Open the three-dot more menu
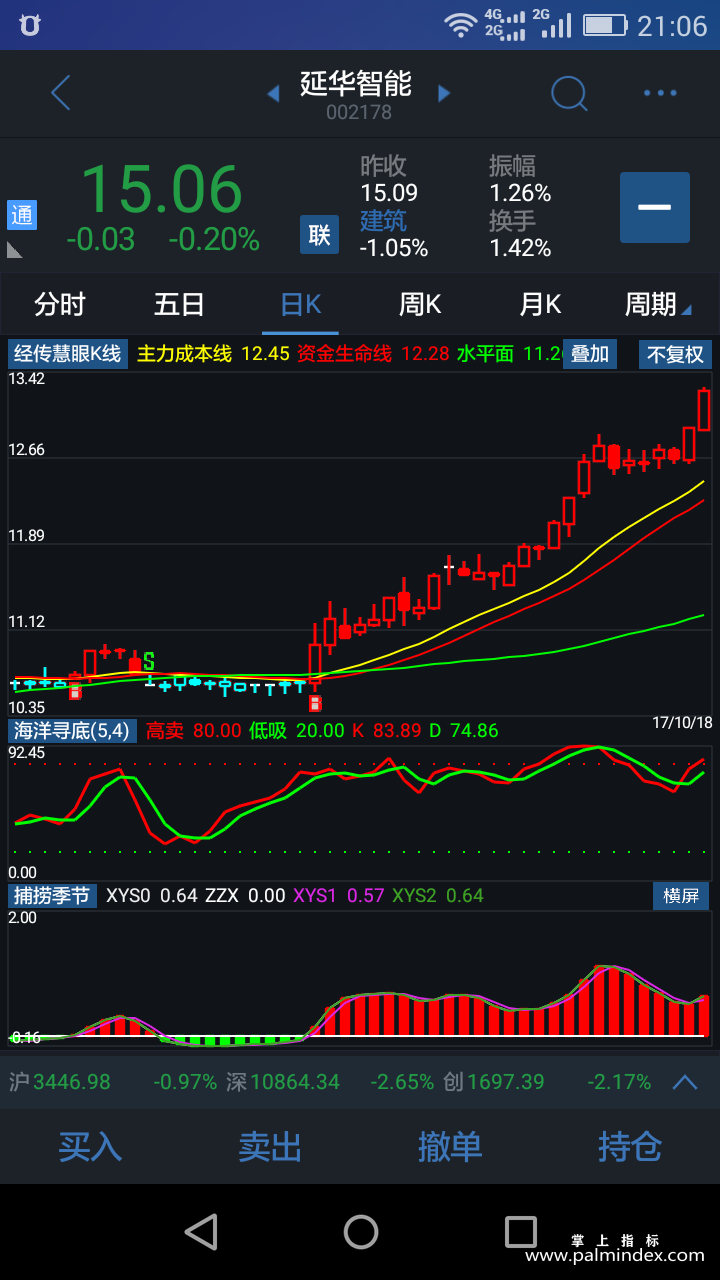 tap(660, 93)
